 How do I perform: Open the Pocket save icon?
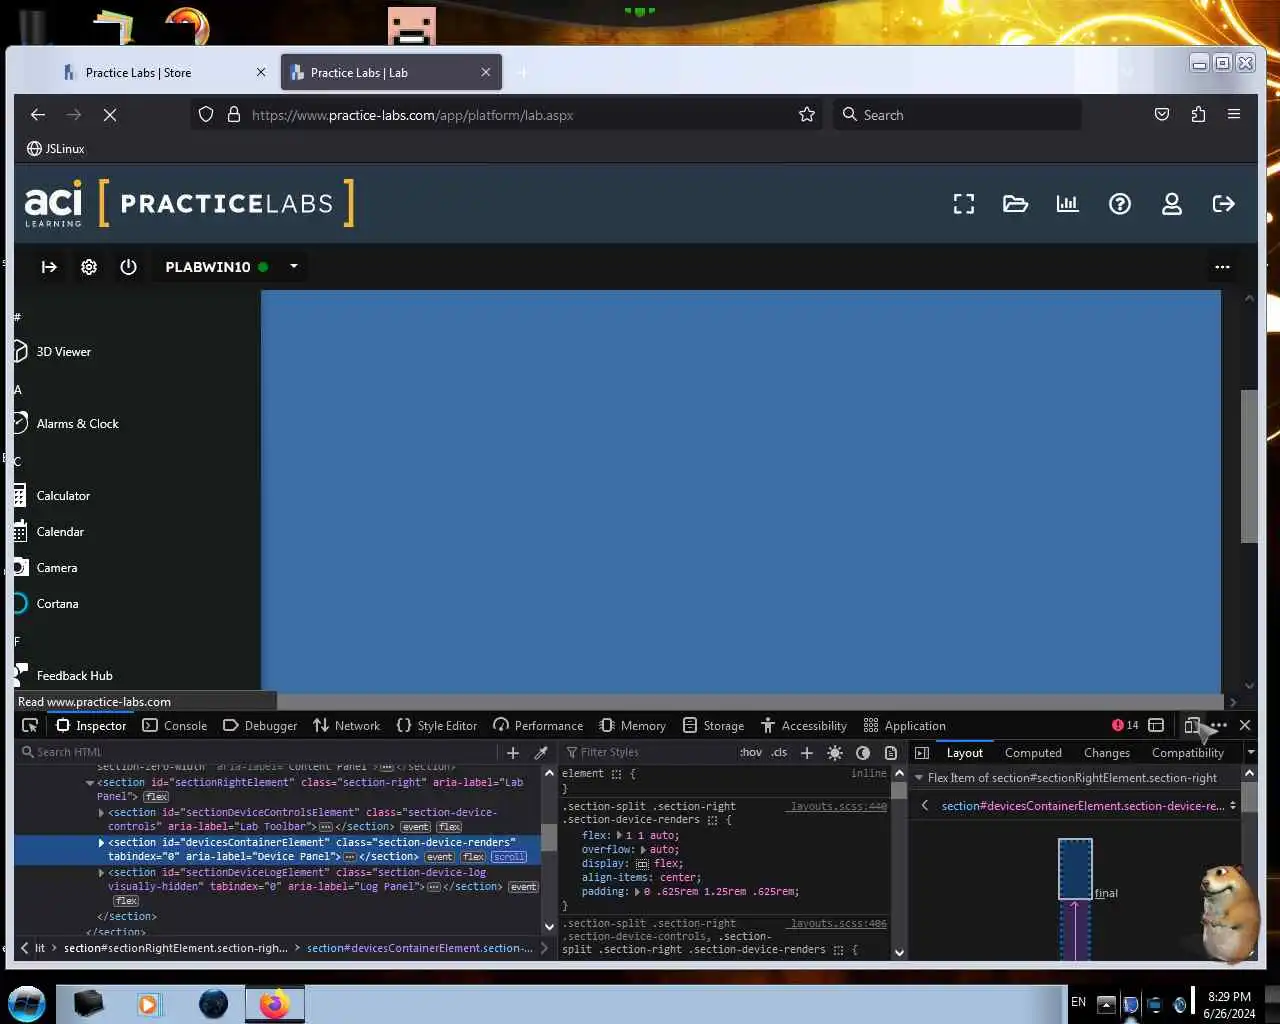coord(1162,115)
